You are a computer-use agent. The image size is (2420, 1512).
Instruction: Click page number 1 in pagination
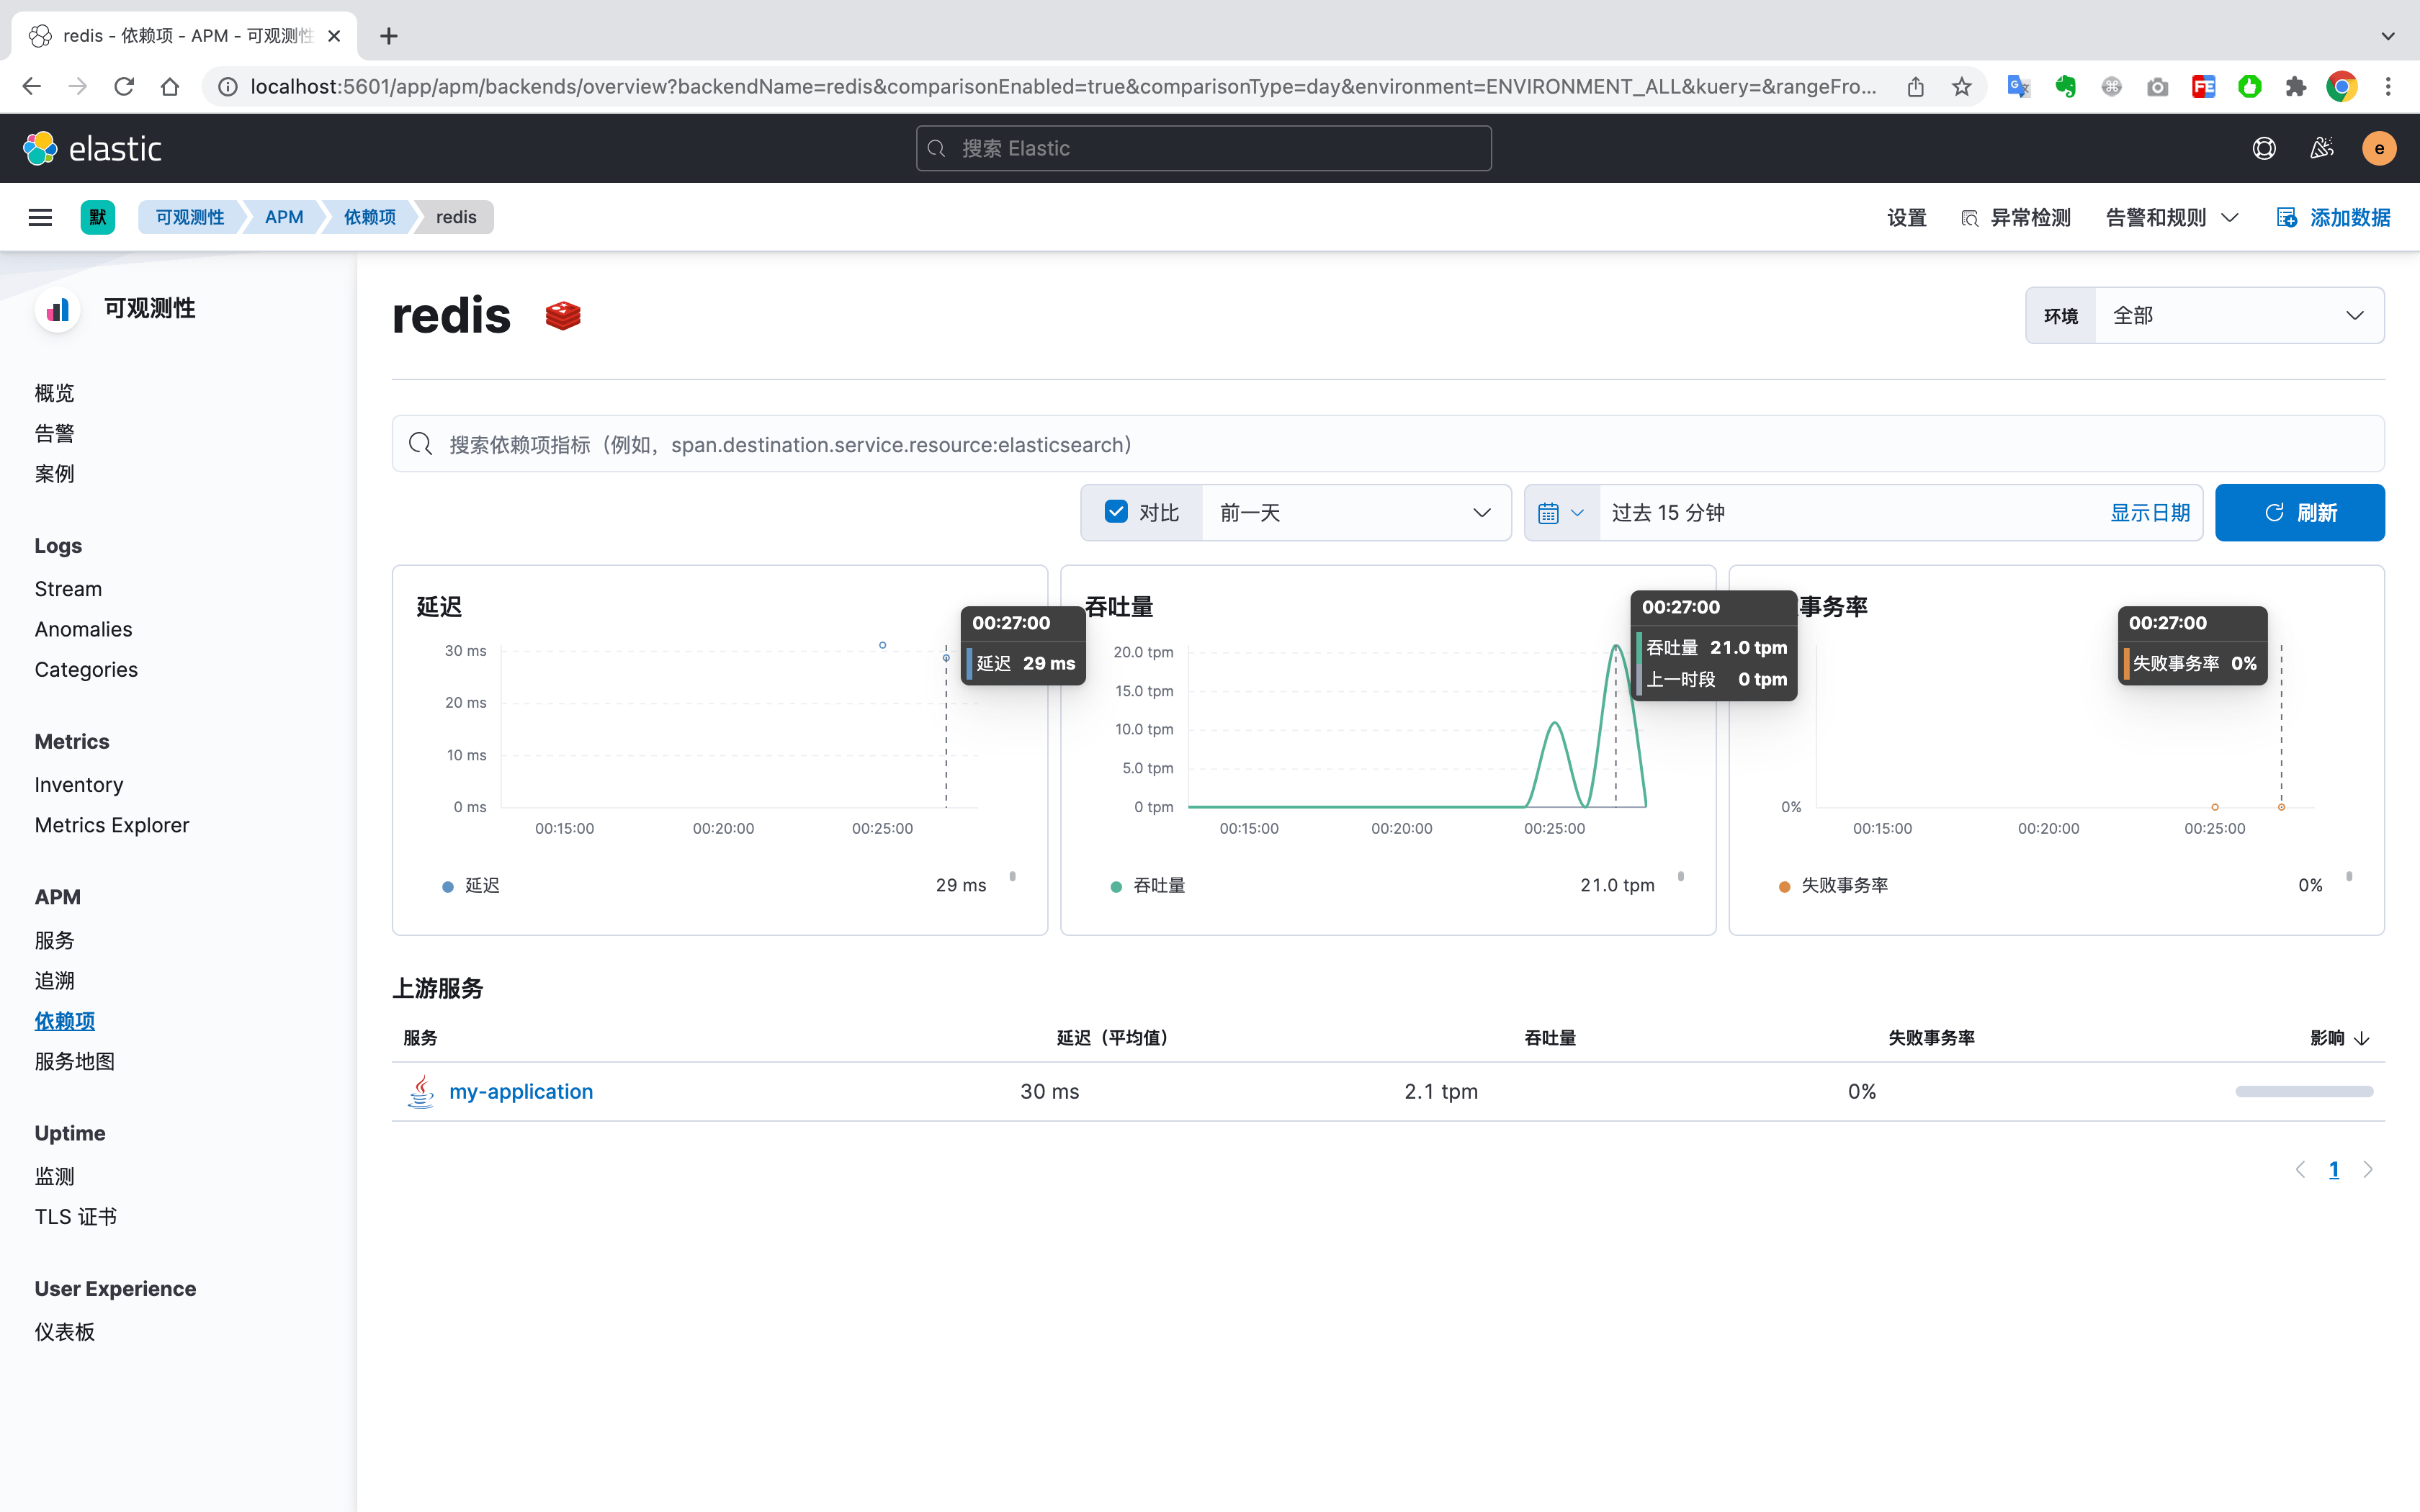pos(2334,1169)
